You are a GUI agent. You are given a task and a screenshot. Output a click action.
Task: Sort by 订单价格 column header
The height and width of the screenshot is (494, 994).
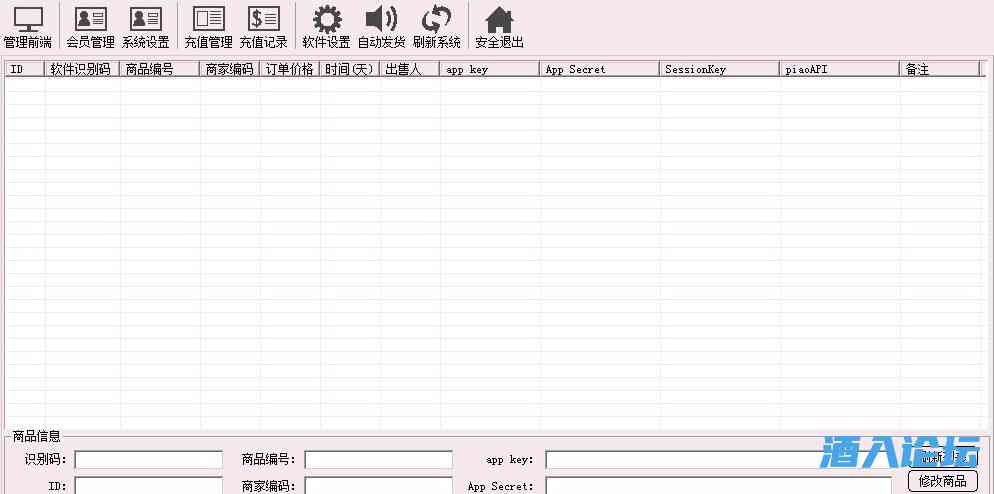pyautogui.click(x=290, y=69)
